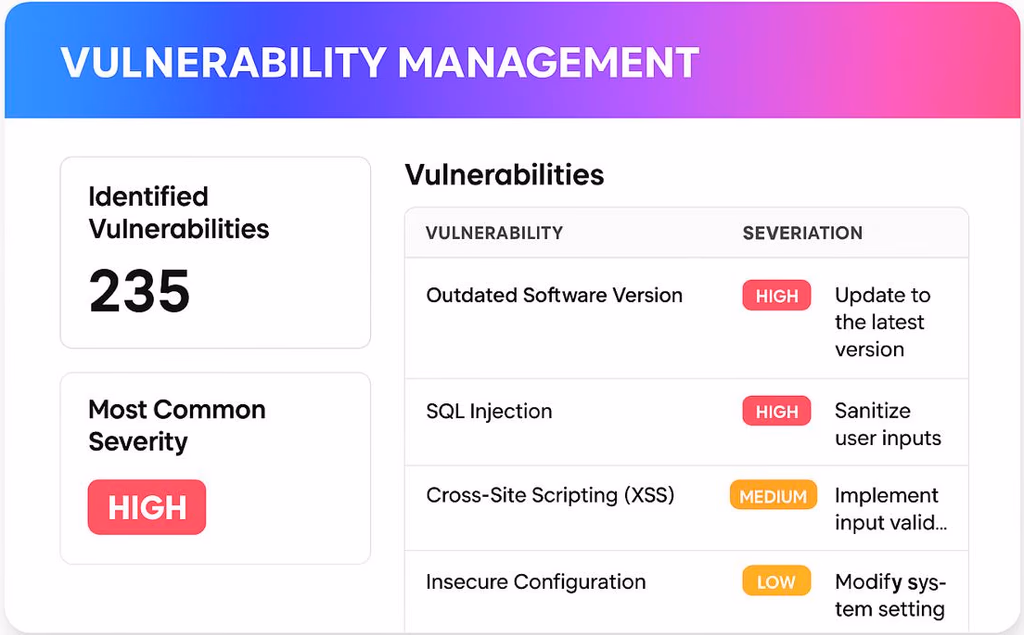
Task: Click the Vulnerabilities section heading
Action: pos(504,175)
